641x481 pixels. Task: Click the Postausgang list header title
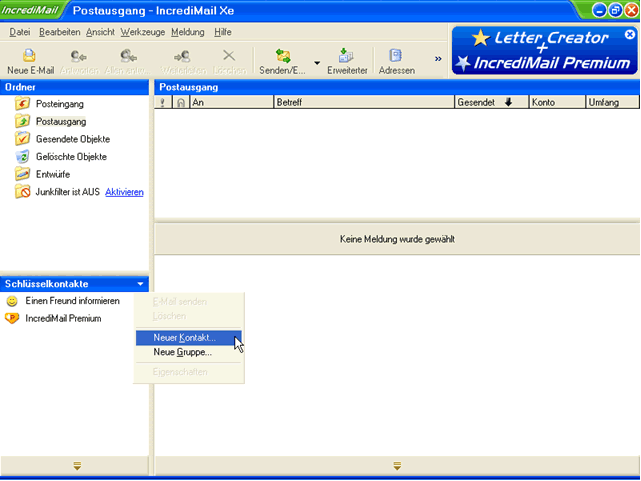pyautogui.click(x=188, y=87)
